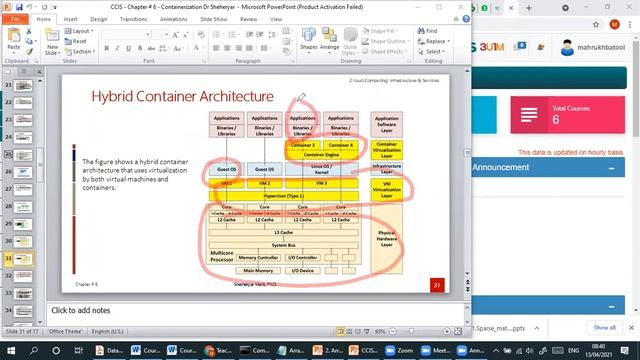Open the Shape Fill color menu
Viewport: 640px width, 360px height.
380,31
